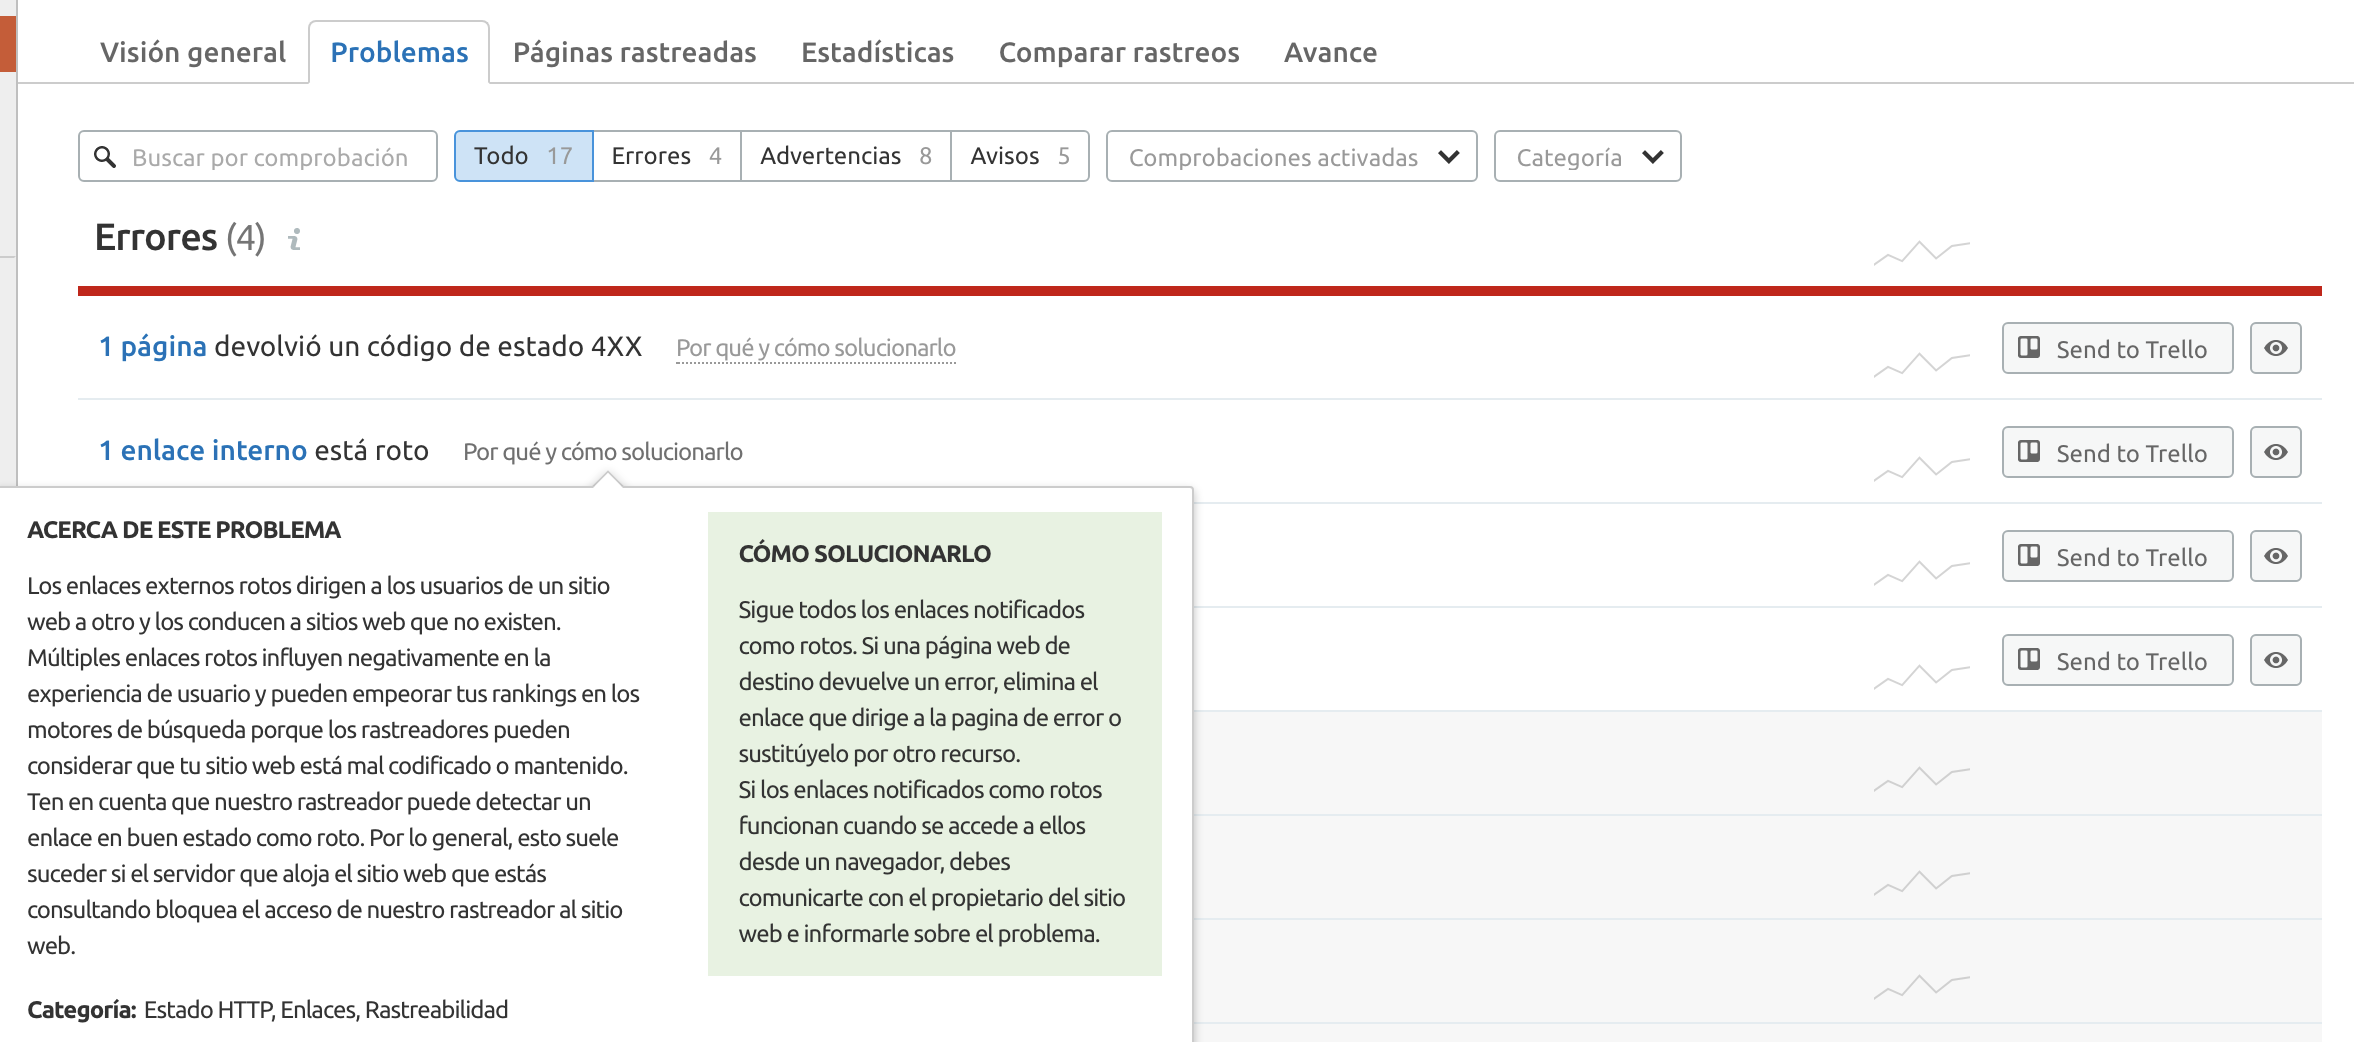Select the Problemas tab
Screen dimensions: 2354x1042
coord(399,52)
